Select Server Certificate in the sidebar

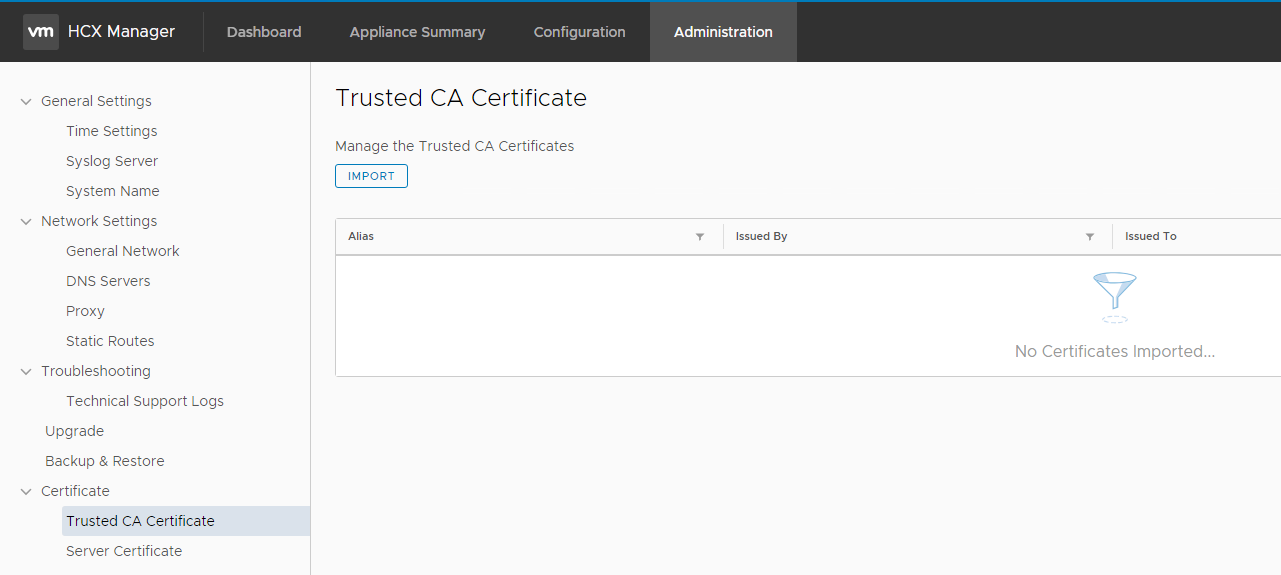coord(124,551)
